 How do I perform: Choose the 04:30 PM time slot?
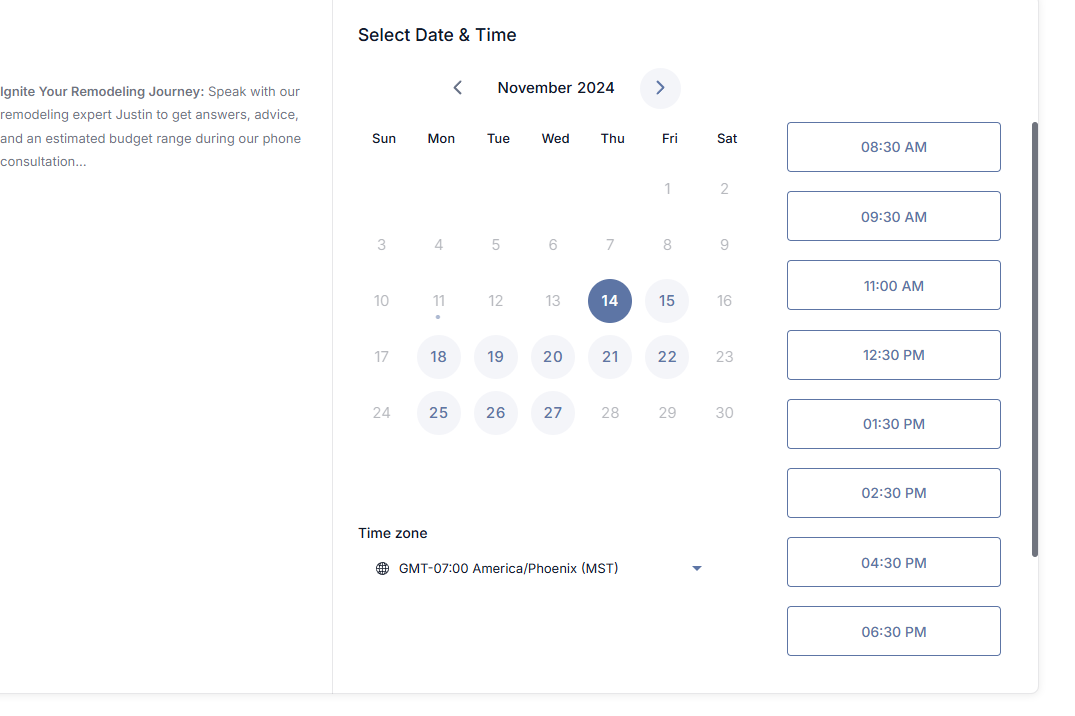point(893,561)
